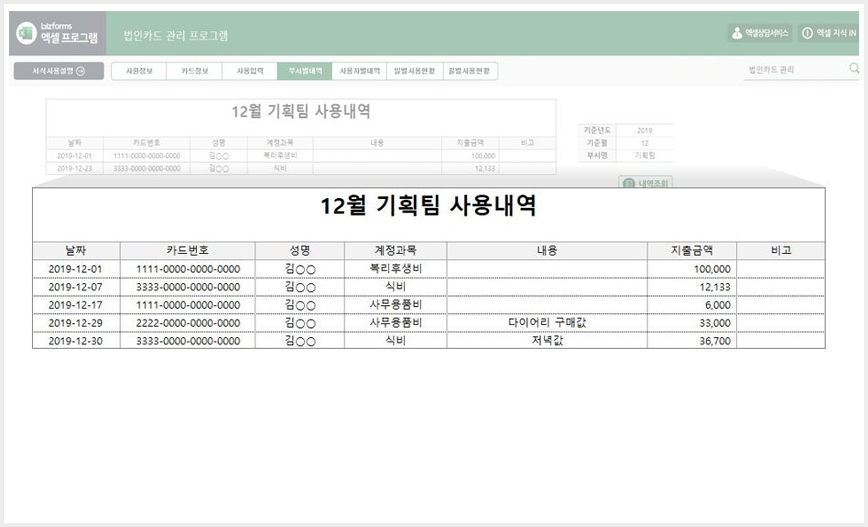Click the 다이어리 구매값 content cell

tap(547, 323)
